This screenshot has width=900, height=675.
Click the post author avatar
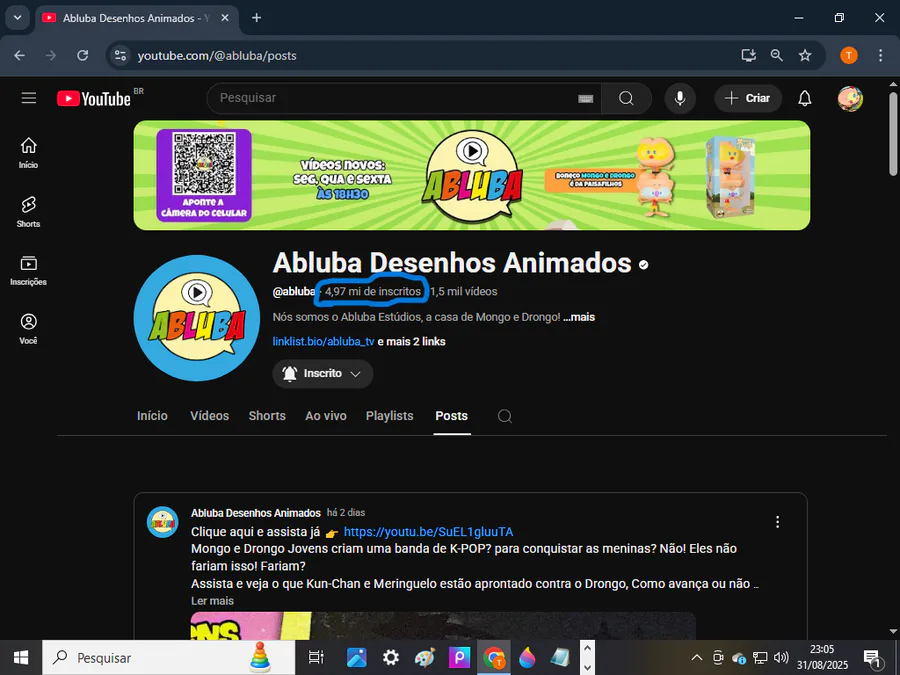pyautogui.click(x=162, y=522)
